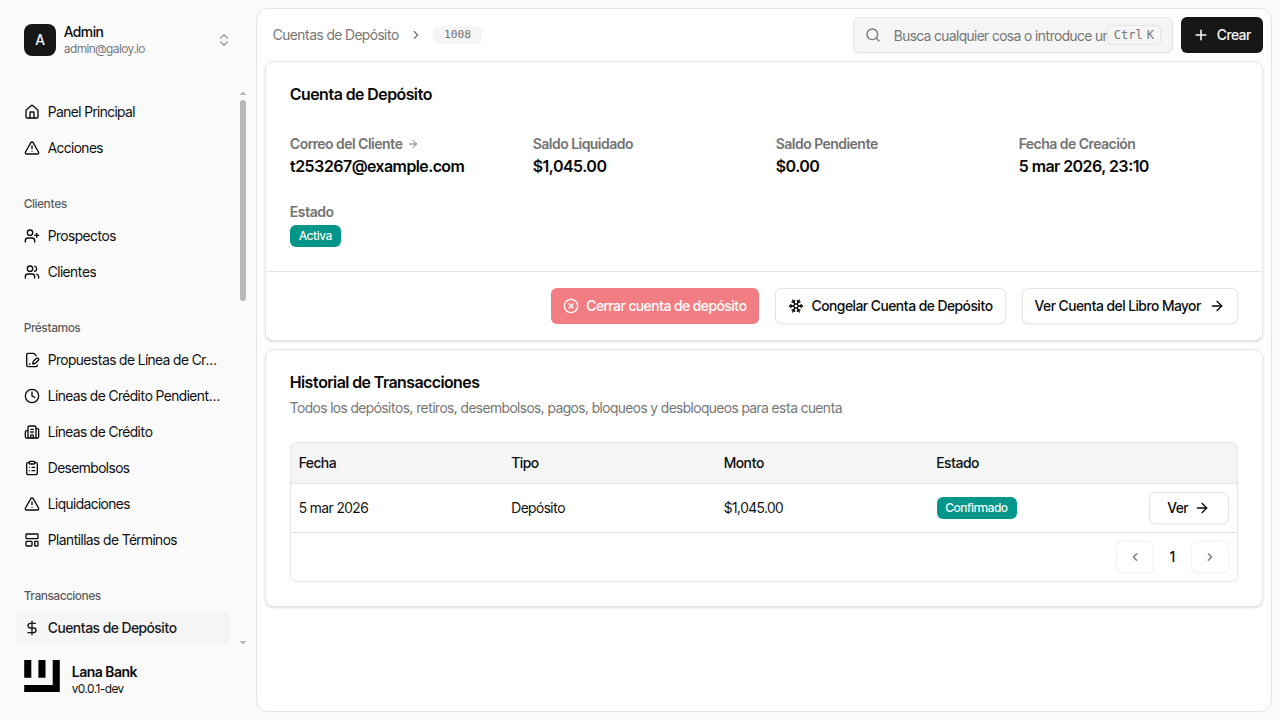Click the search magnifier icon
1280x720 pixels.
pyautogui.click(x=873, y=35)
